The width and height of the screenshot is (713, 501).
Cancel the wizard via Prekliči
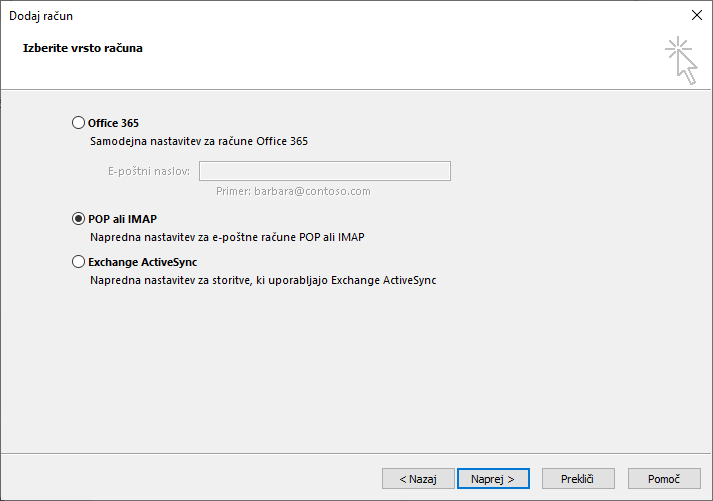(578, 479)
